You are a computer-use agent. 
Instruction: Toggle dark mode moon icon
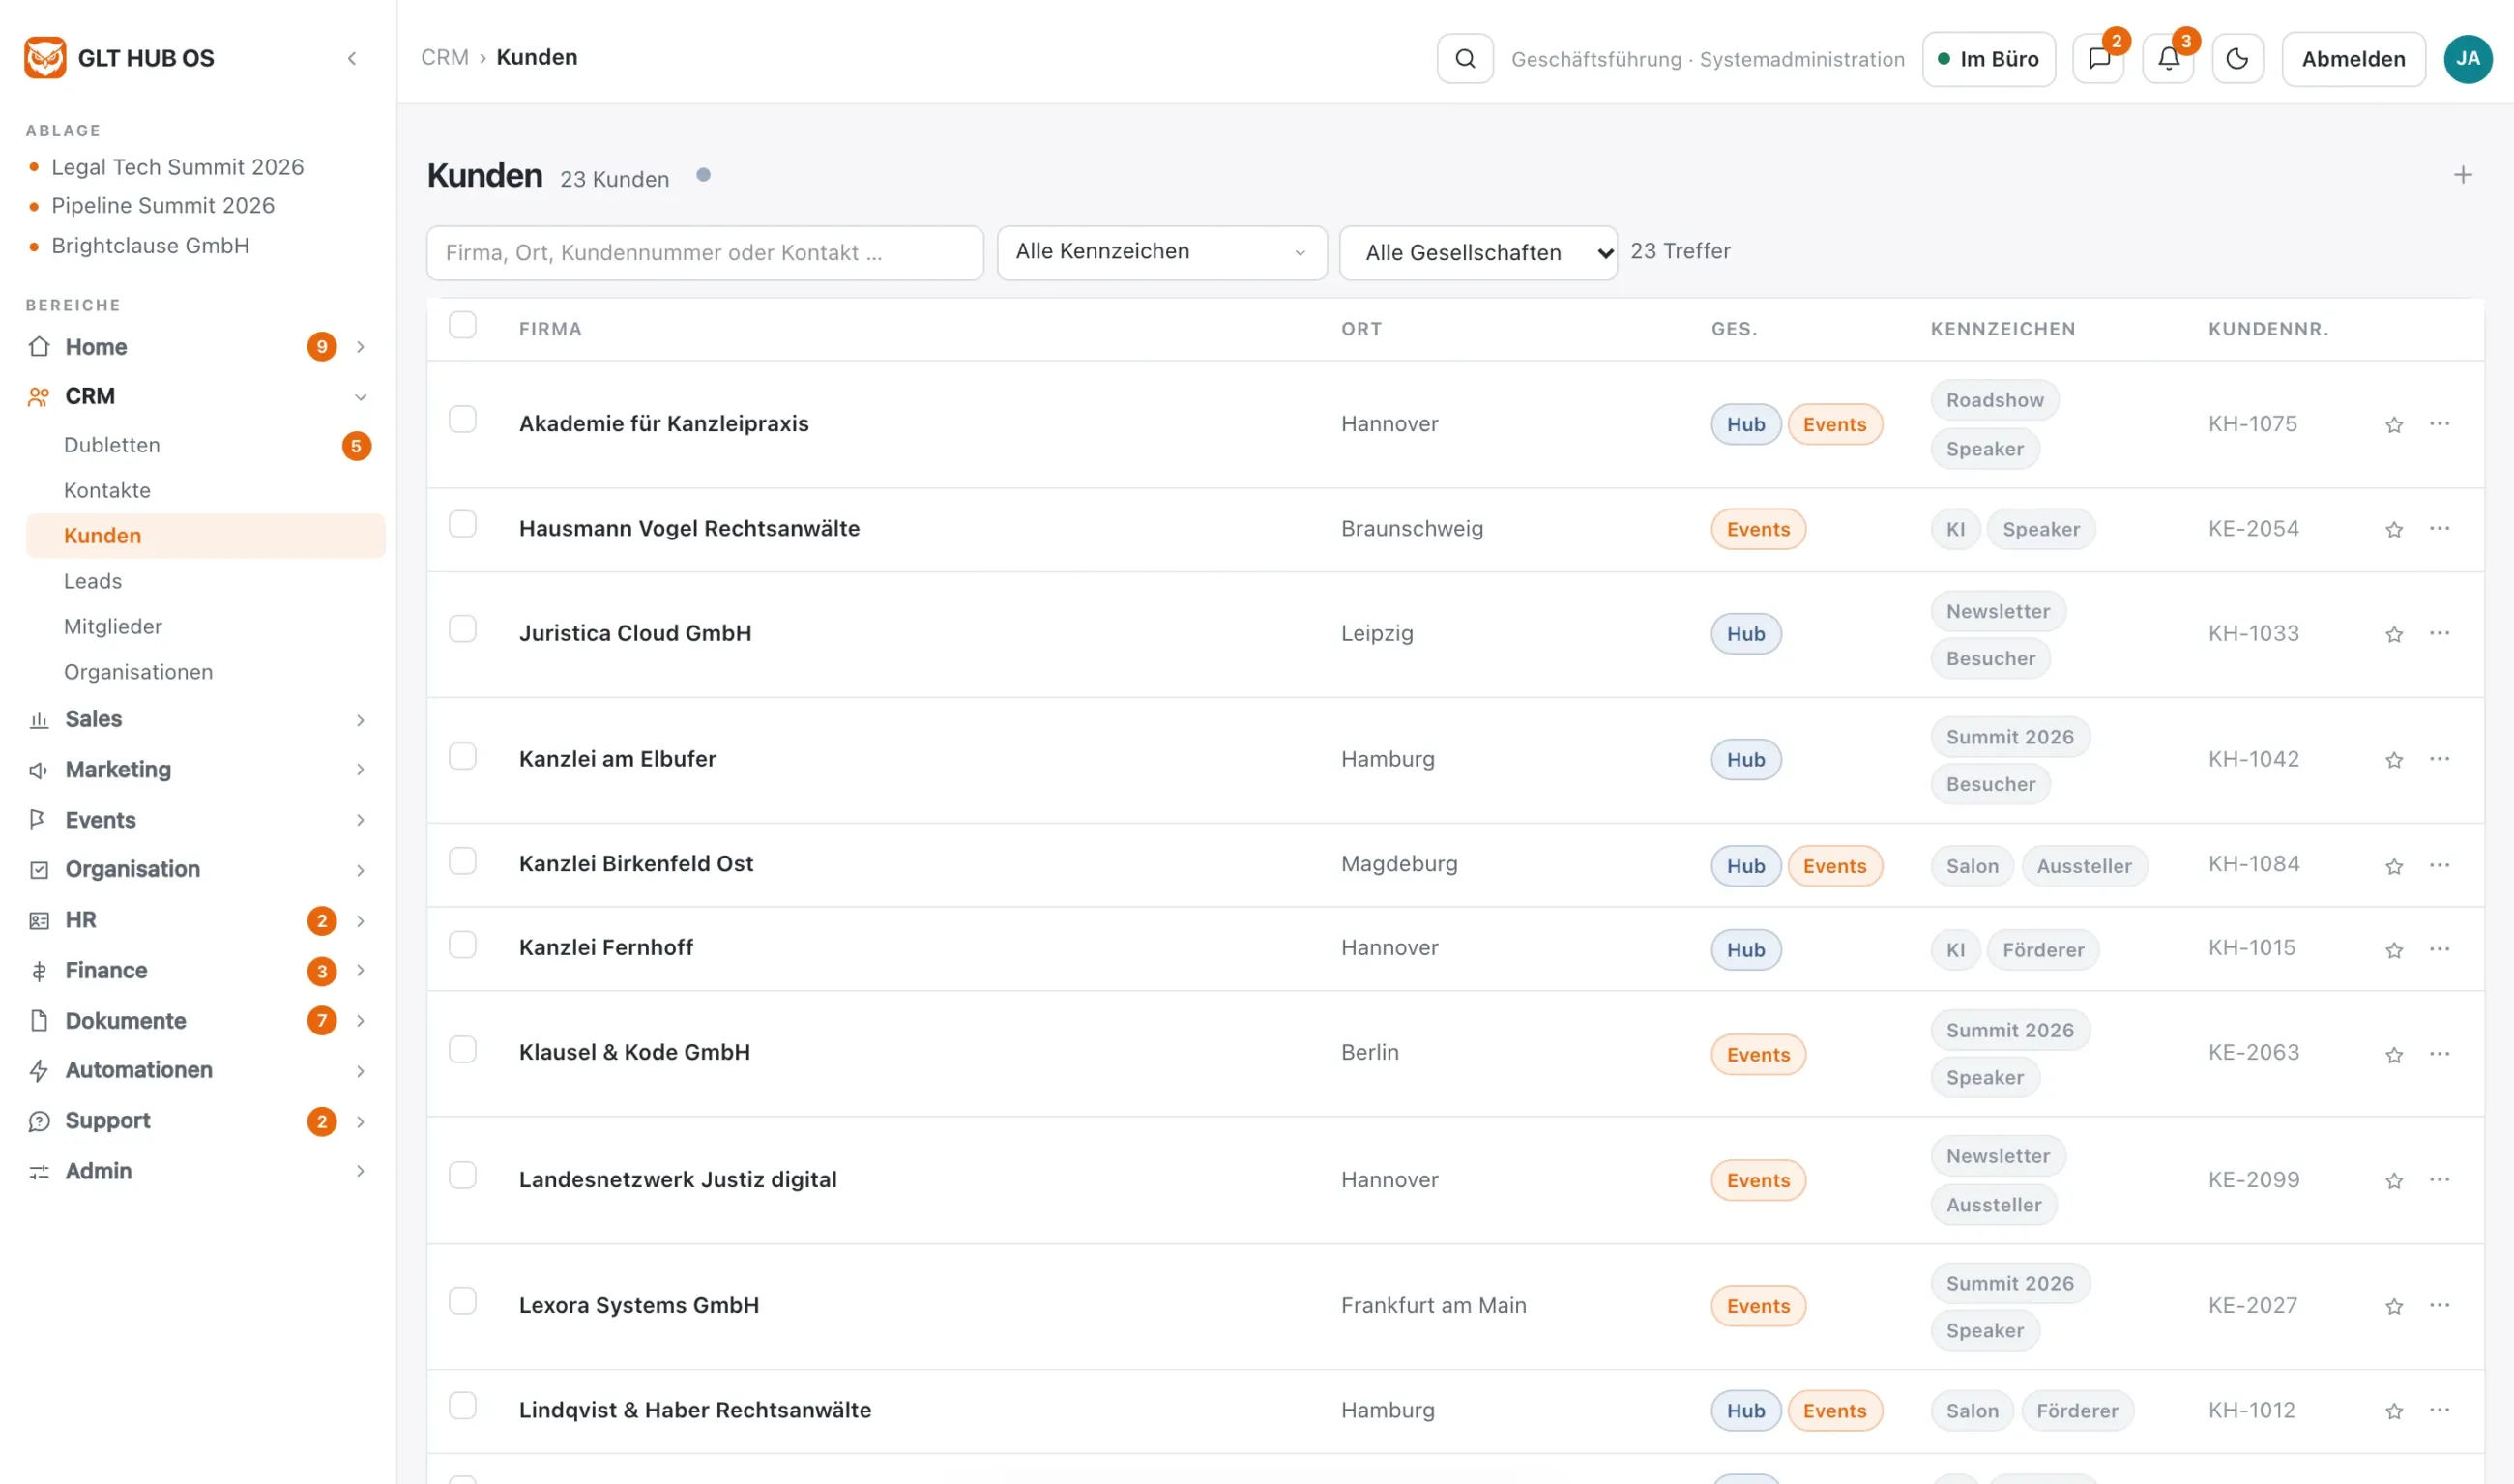pyautogui.click(x=2237, y=59)
